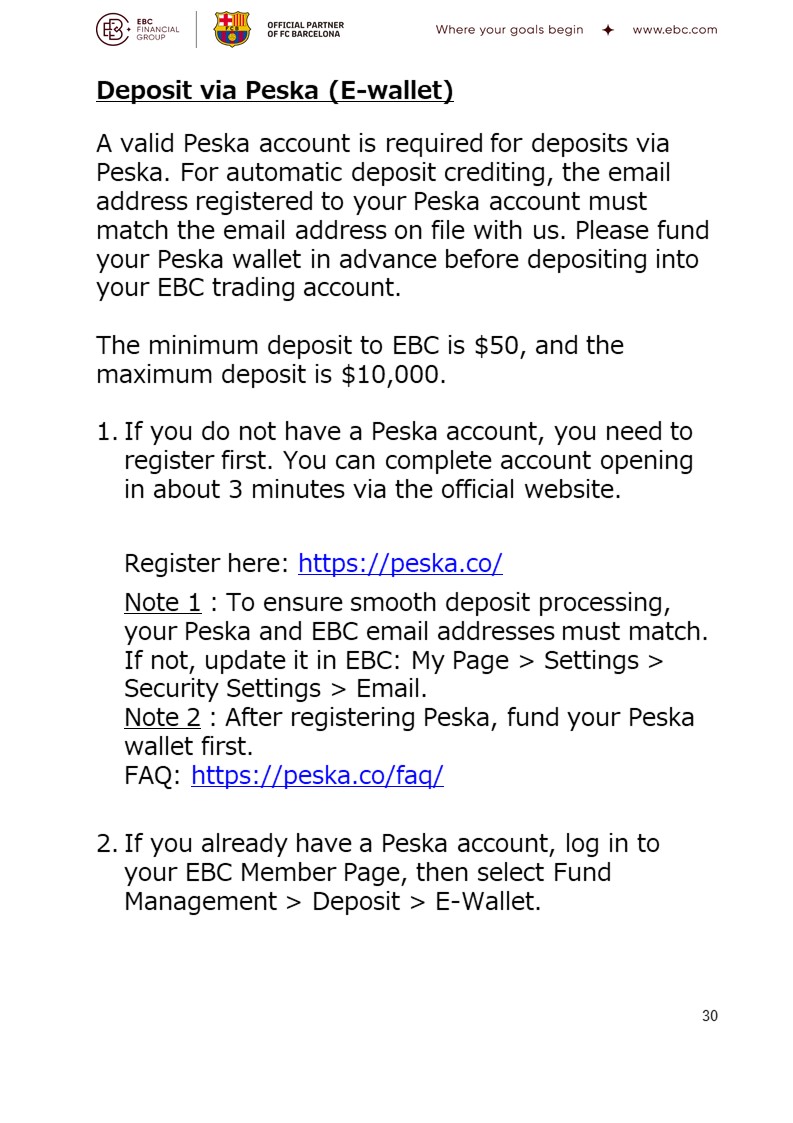This screenshot has width=793, height=1123.
Task: Click the www.ebc.com header text
Action: 674,30
